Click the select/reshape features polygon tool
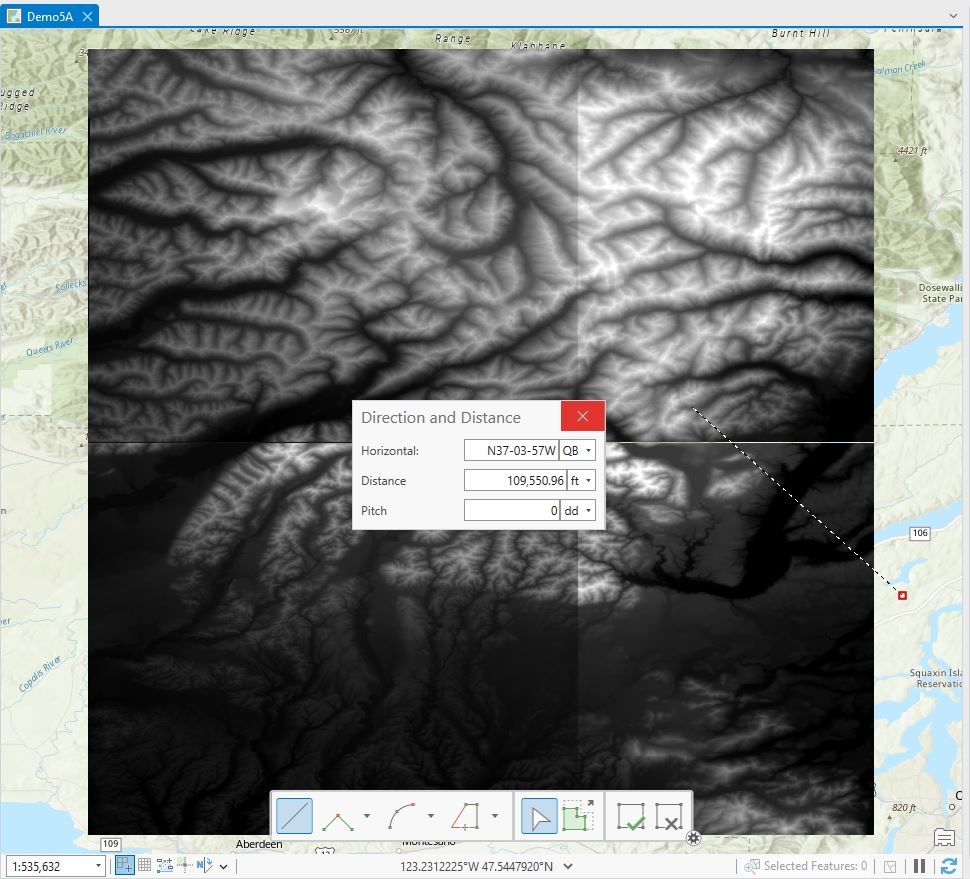 578,816
